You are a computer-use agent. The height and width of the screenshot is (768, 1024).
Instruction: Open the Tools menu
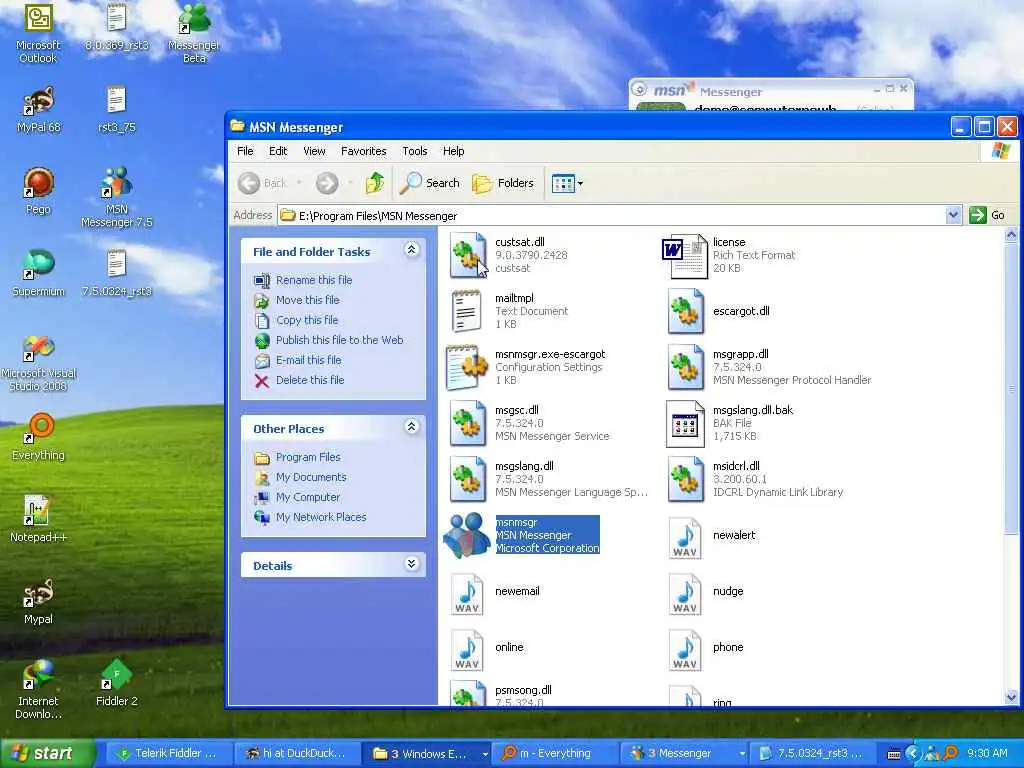pos(415,151)
